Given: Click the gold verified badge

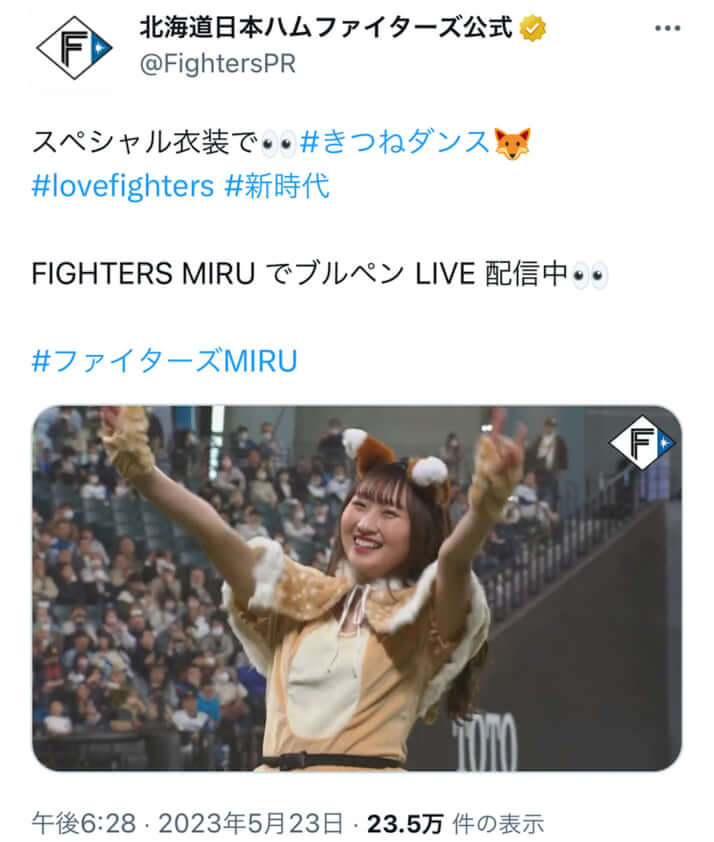Looking at the screenshot, I should coord(532,28).
